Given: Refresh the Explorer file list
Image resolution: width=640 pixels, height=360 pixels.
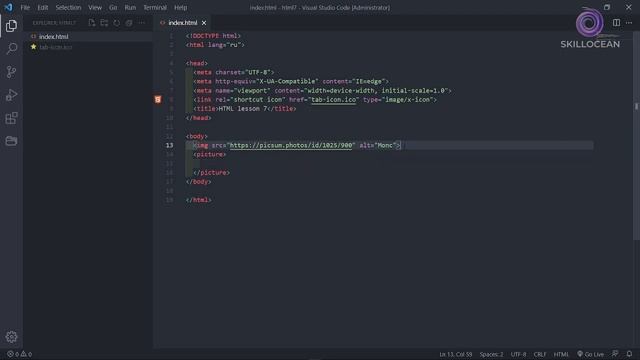Looking at the screenshot, I should pos(117,23).
